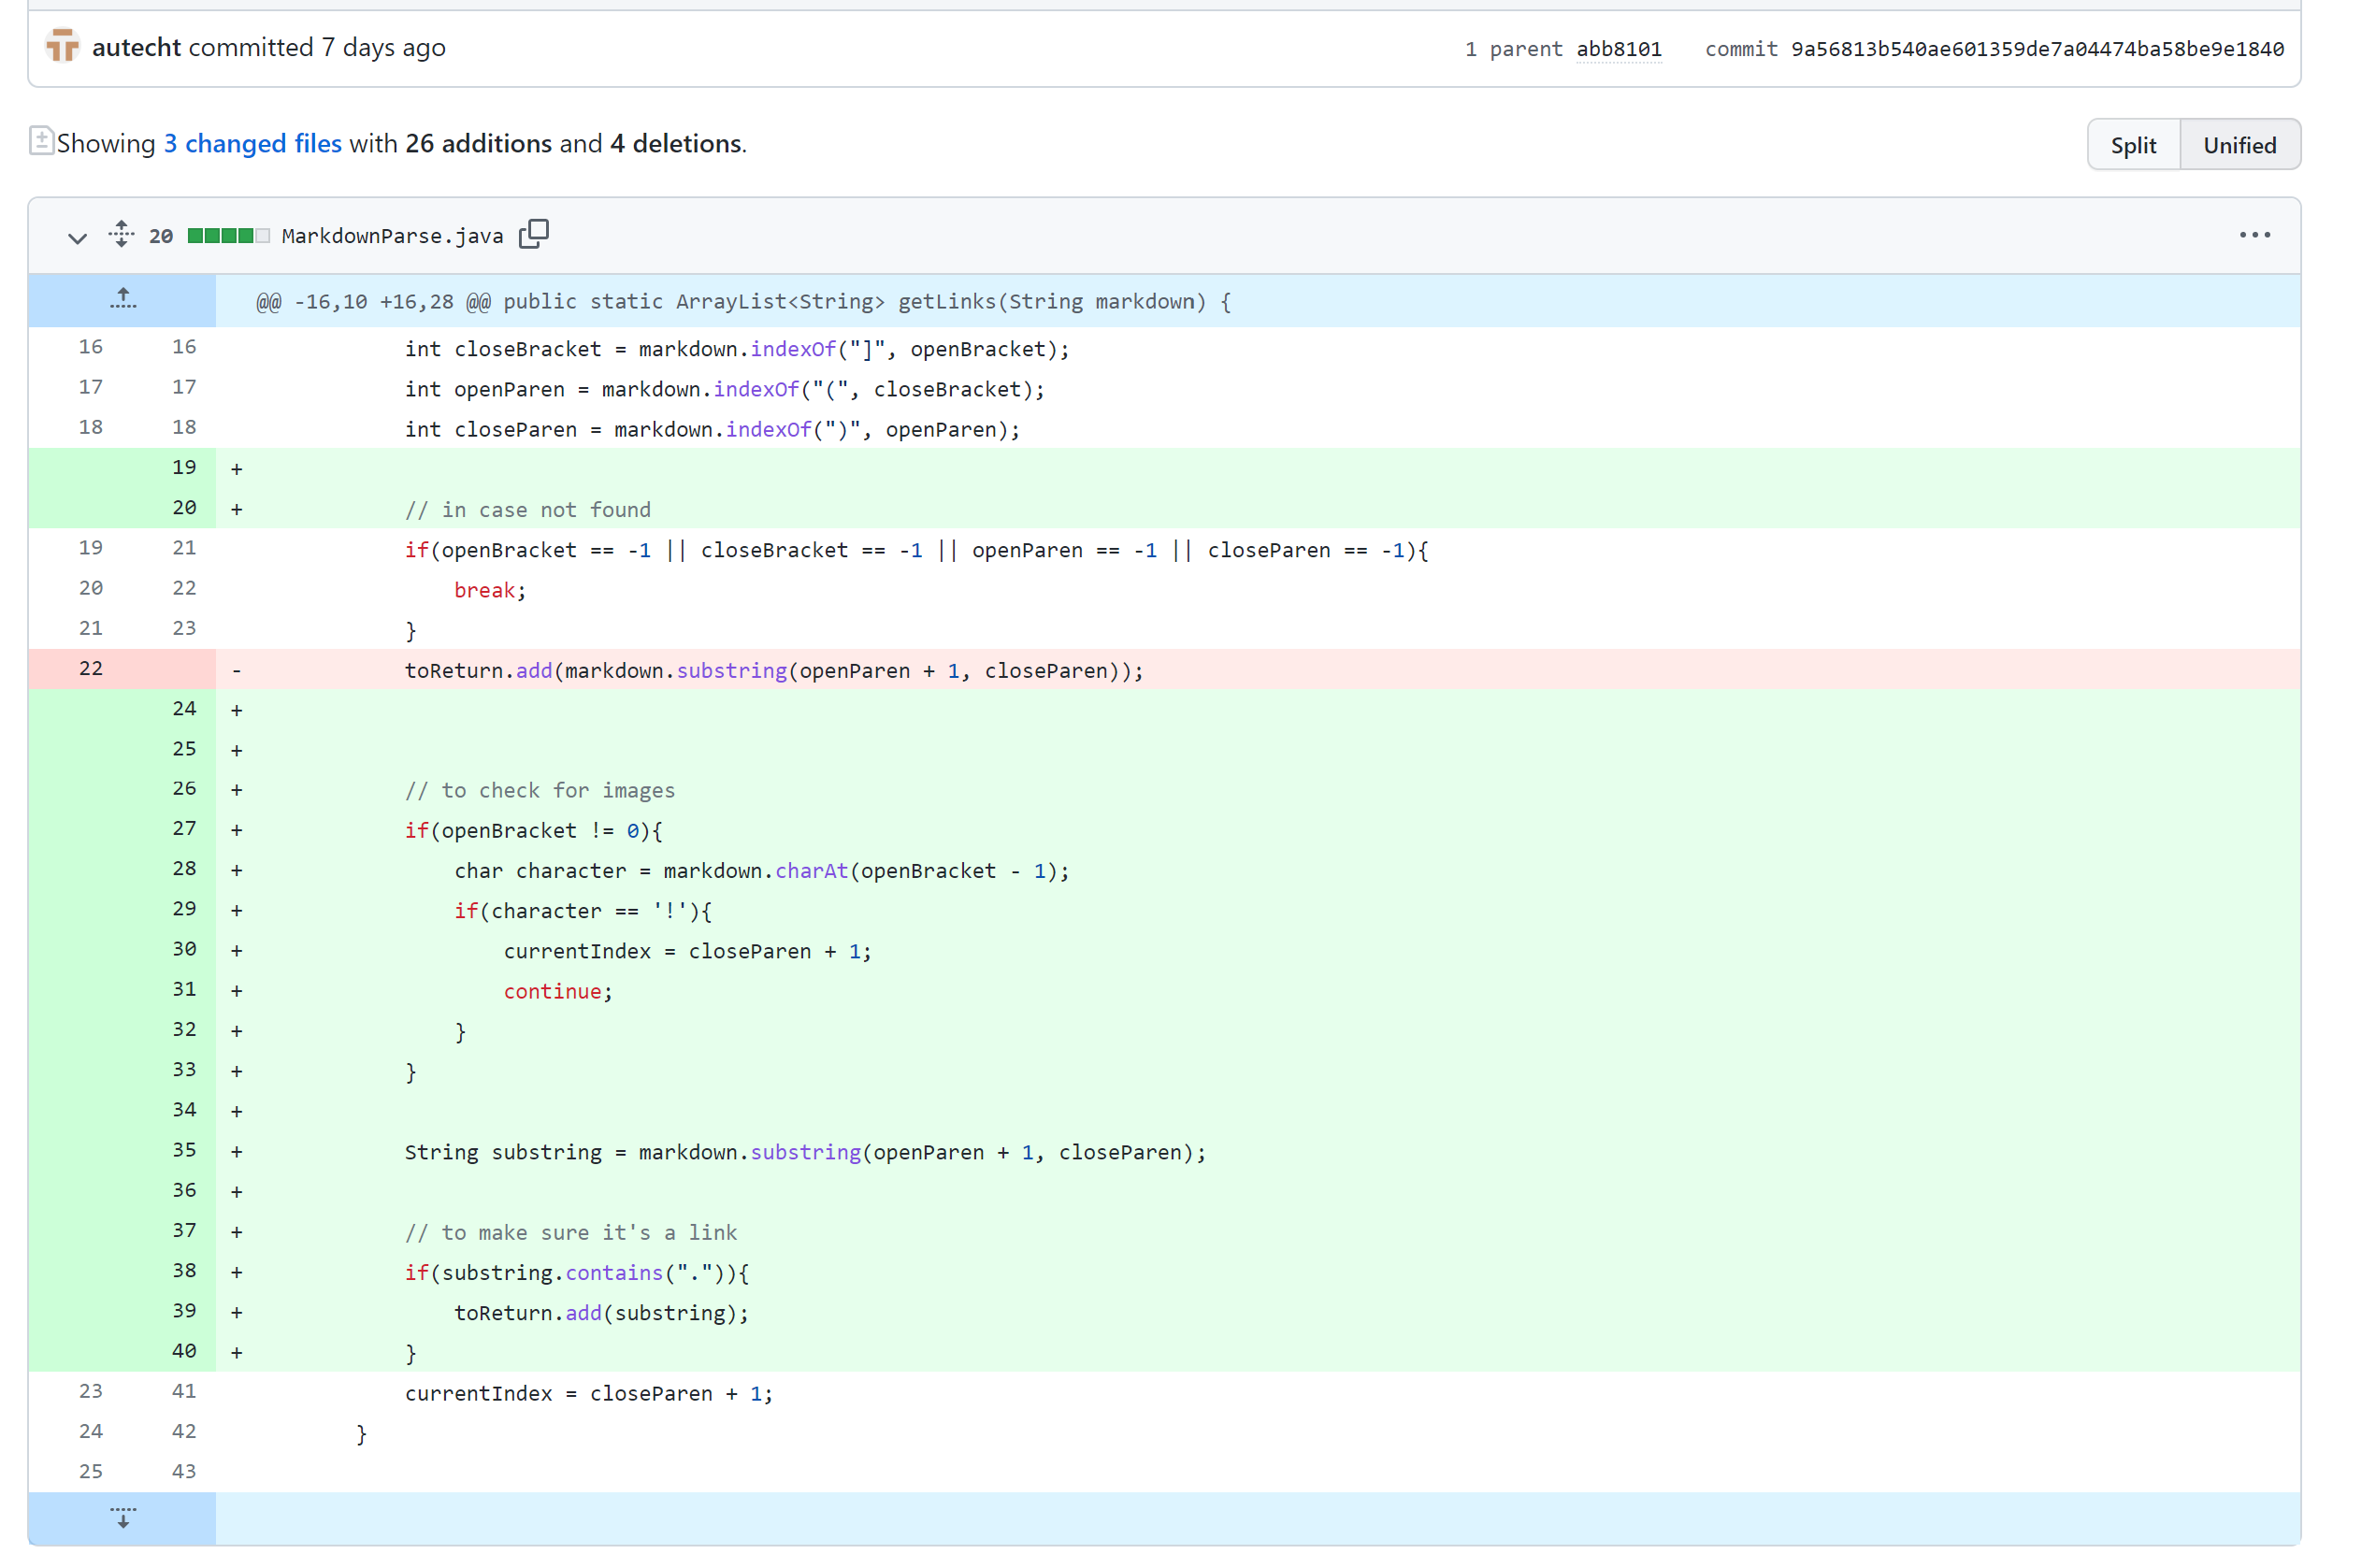
Task: Click the unchanged 'currentIndex = closeParen + 1;' line 41
Action: pos(589,1393)
